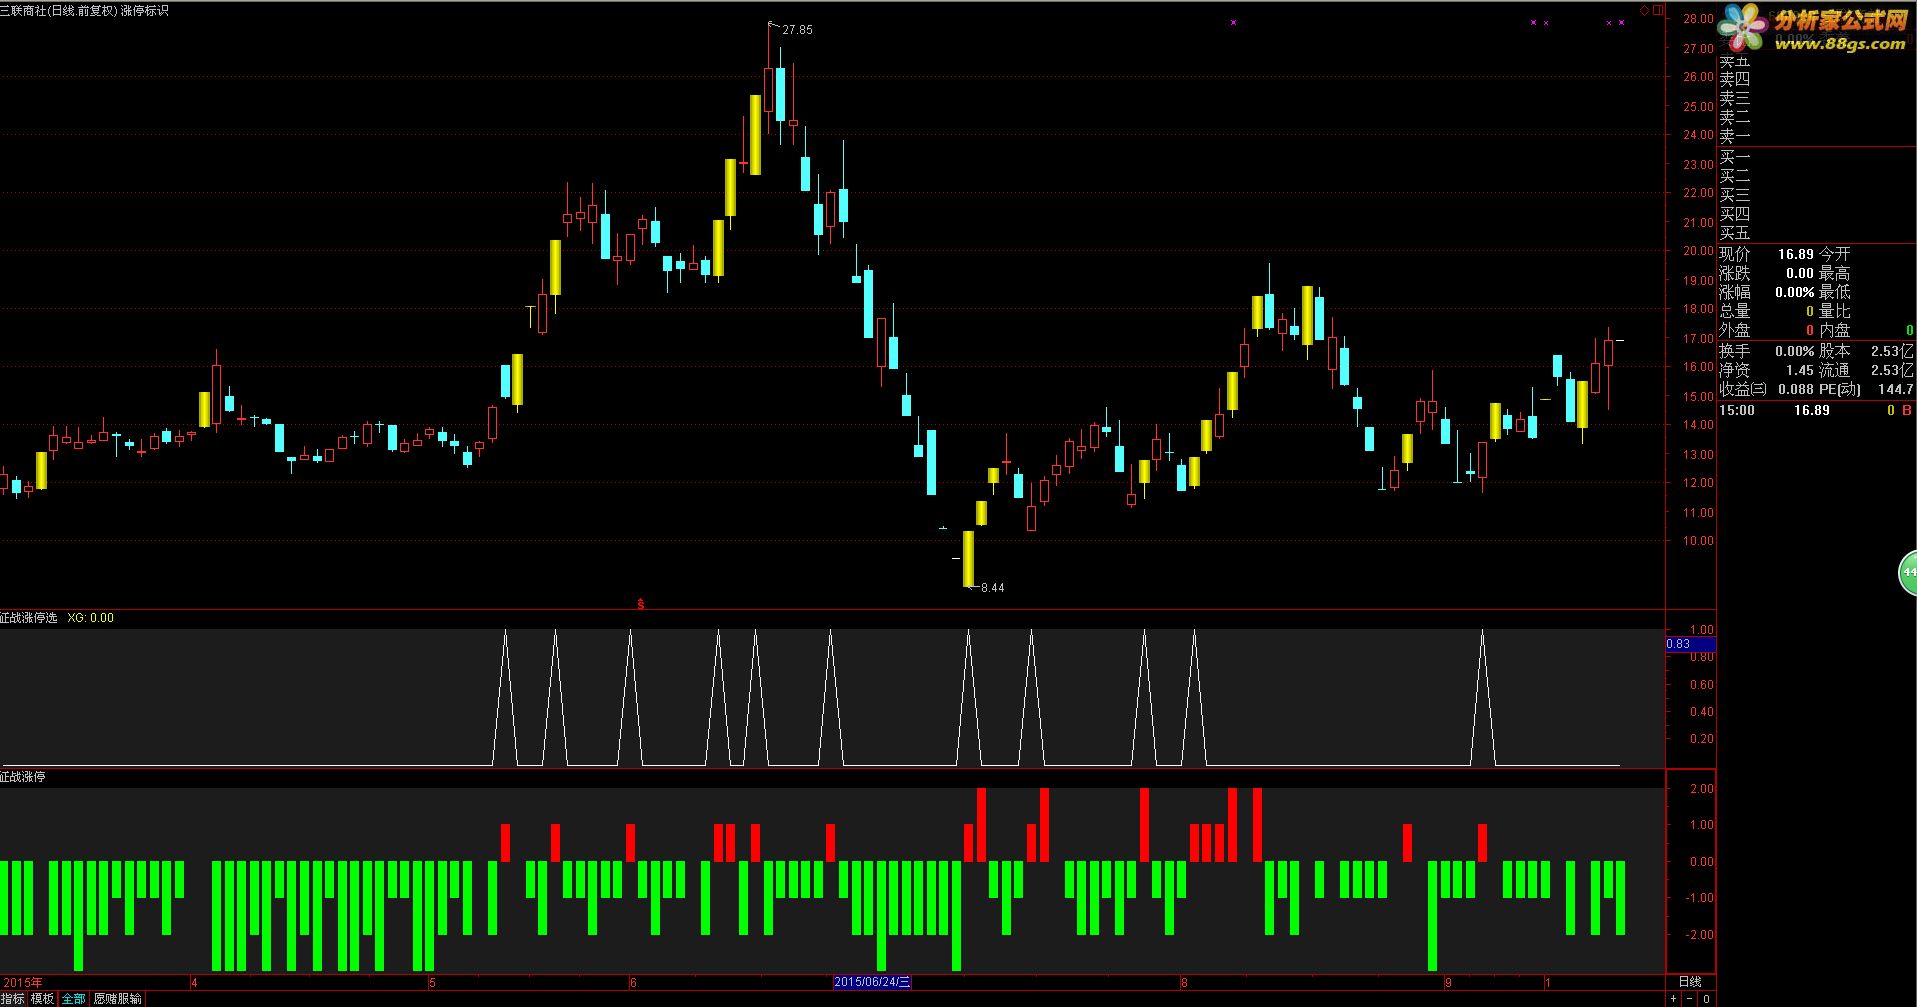Click the 征战涨停选 indicator title
Screen dimensions: 1917x1007
29,618
